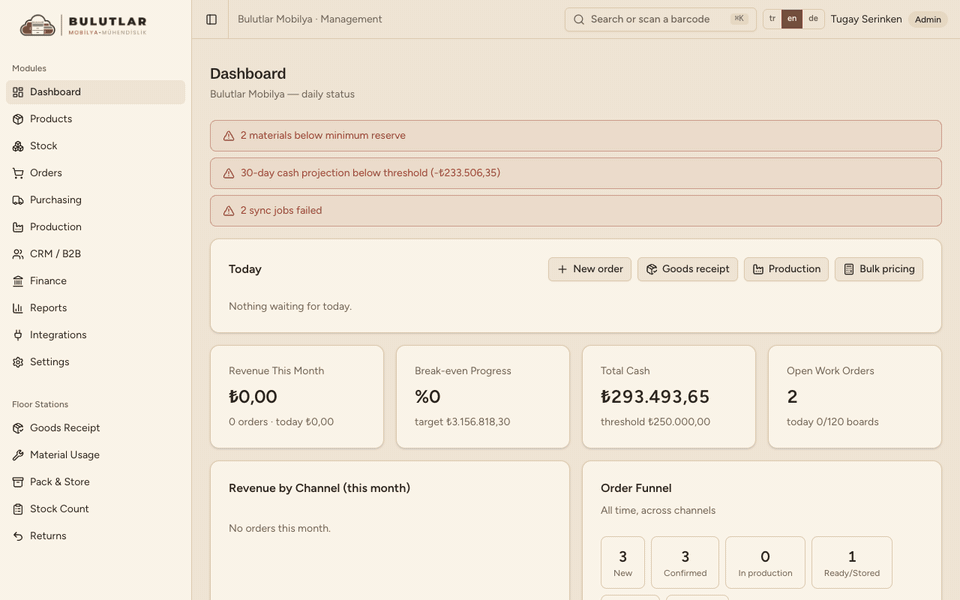Open the '2 materials below minimum reserve' alert
Image resolution: width=960 pixels, height=600 pixels.
pyautogui.click(x=576, y=136)
